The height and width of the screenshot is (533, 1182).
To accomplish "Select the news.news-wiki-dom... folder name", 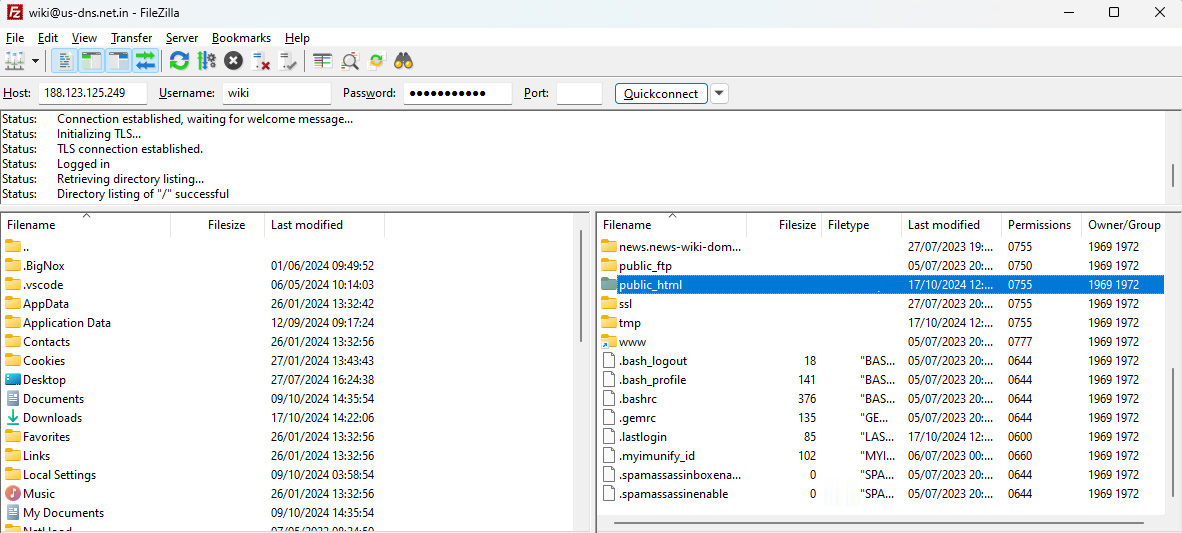I will point(680,247).
